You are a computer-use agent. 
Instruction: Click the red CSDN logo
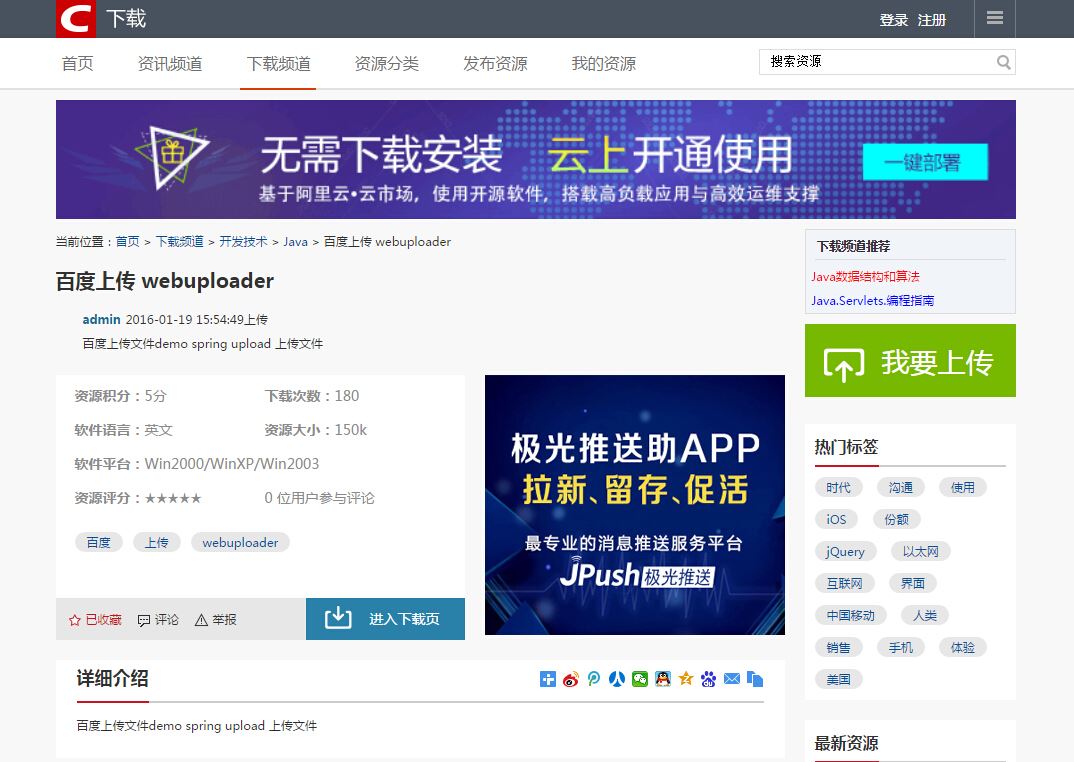(75, 19)
